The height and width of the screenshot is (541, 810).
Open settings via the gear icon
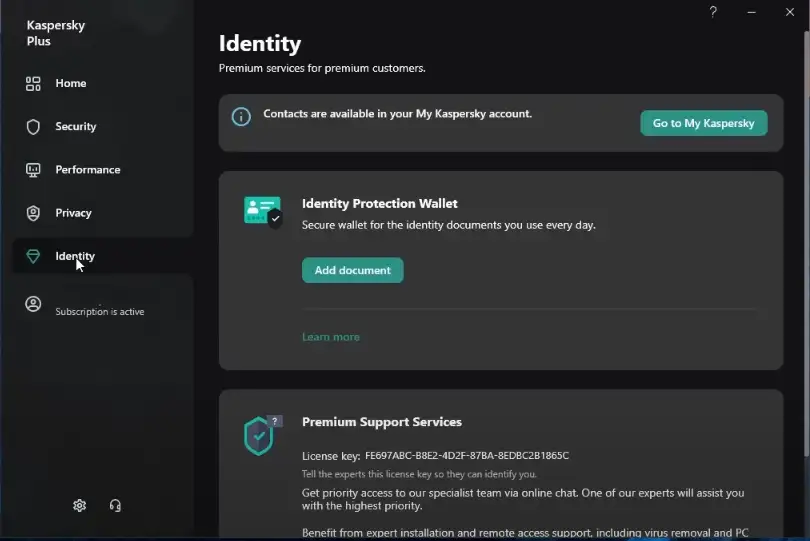click(80, 506)
